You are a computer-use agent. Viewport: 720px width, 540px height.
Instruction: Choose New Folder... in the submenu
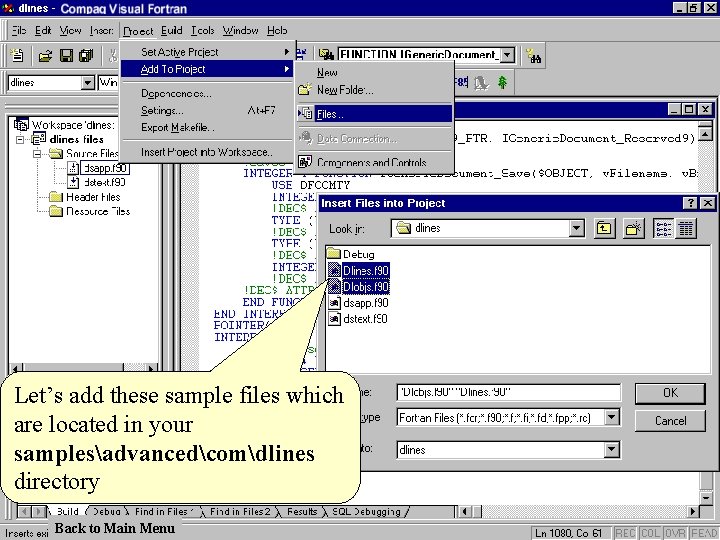tap(375, 90)
